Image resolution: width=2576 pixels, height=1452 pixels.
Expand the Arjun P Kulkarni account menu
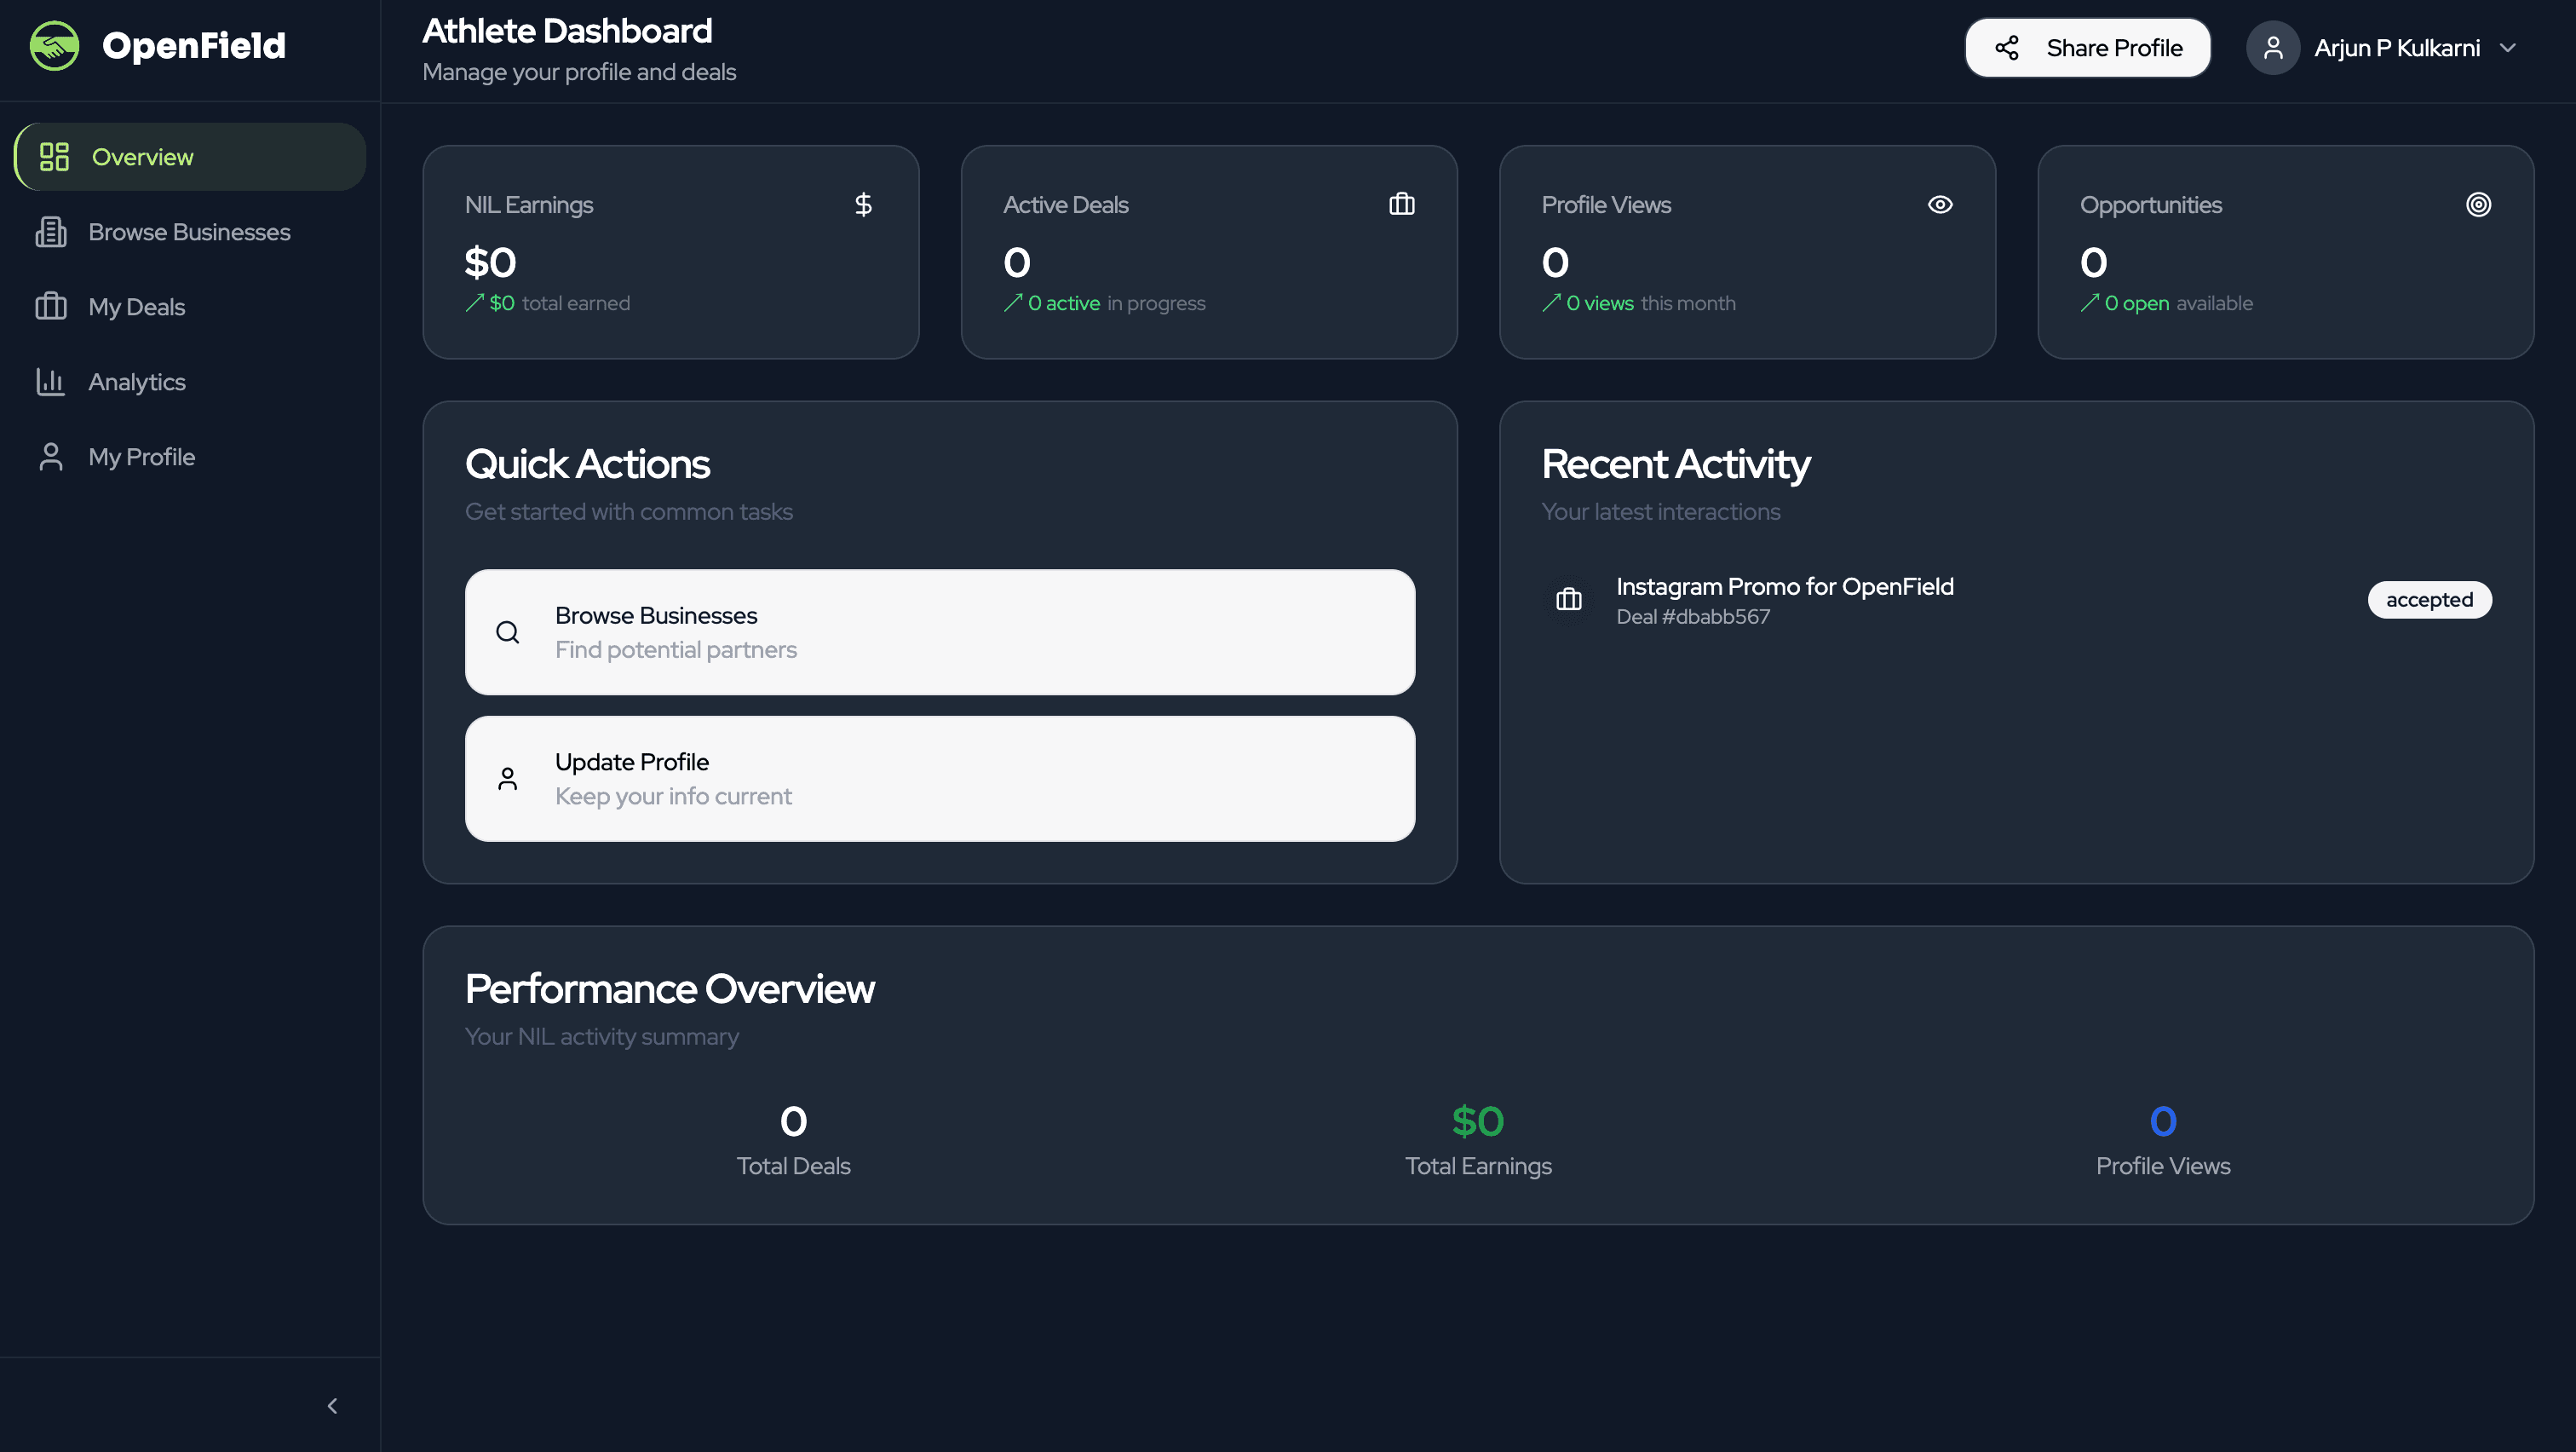[x=2506, y=48]
